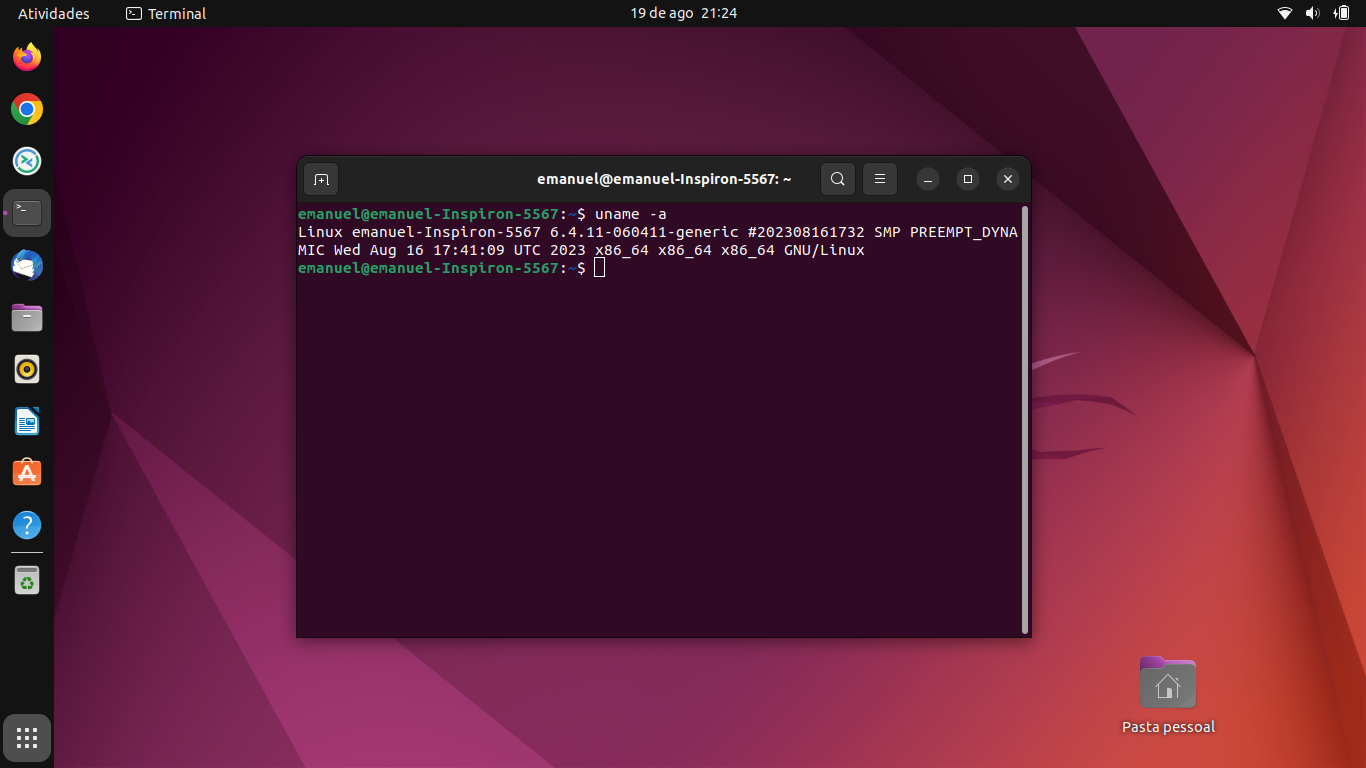Click the '#202308161732' build number text
1366x768 pixels.
(x=806, y=232)
